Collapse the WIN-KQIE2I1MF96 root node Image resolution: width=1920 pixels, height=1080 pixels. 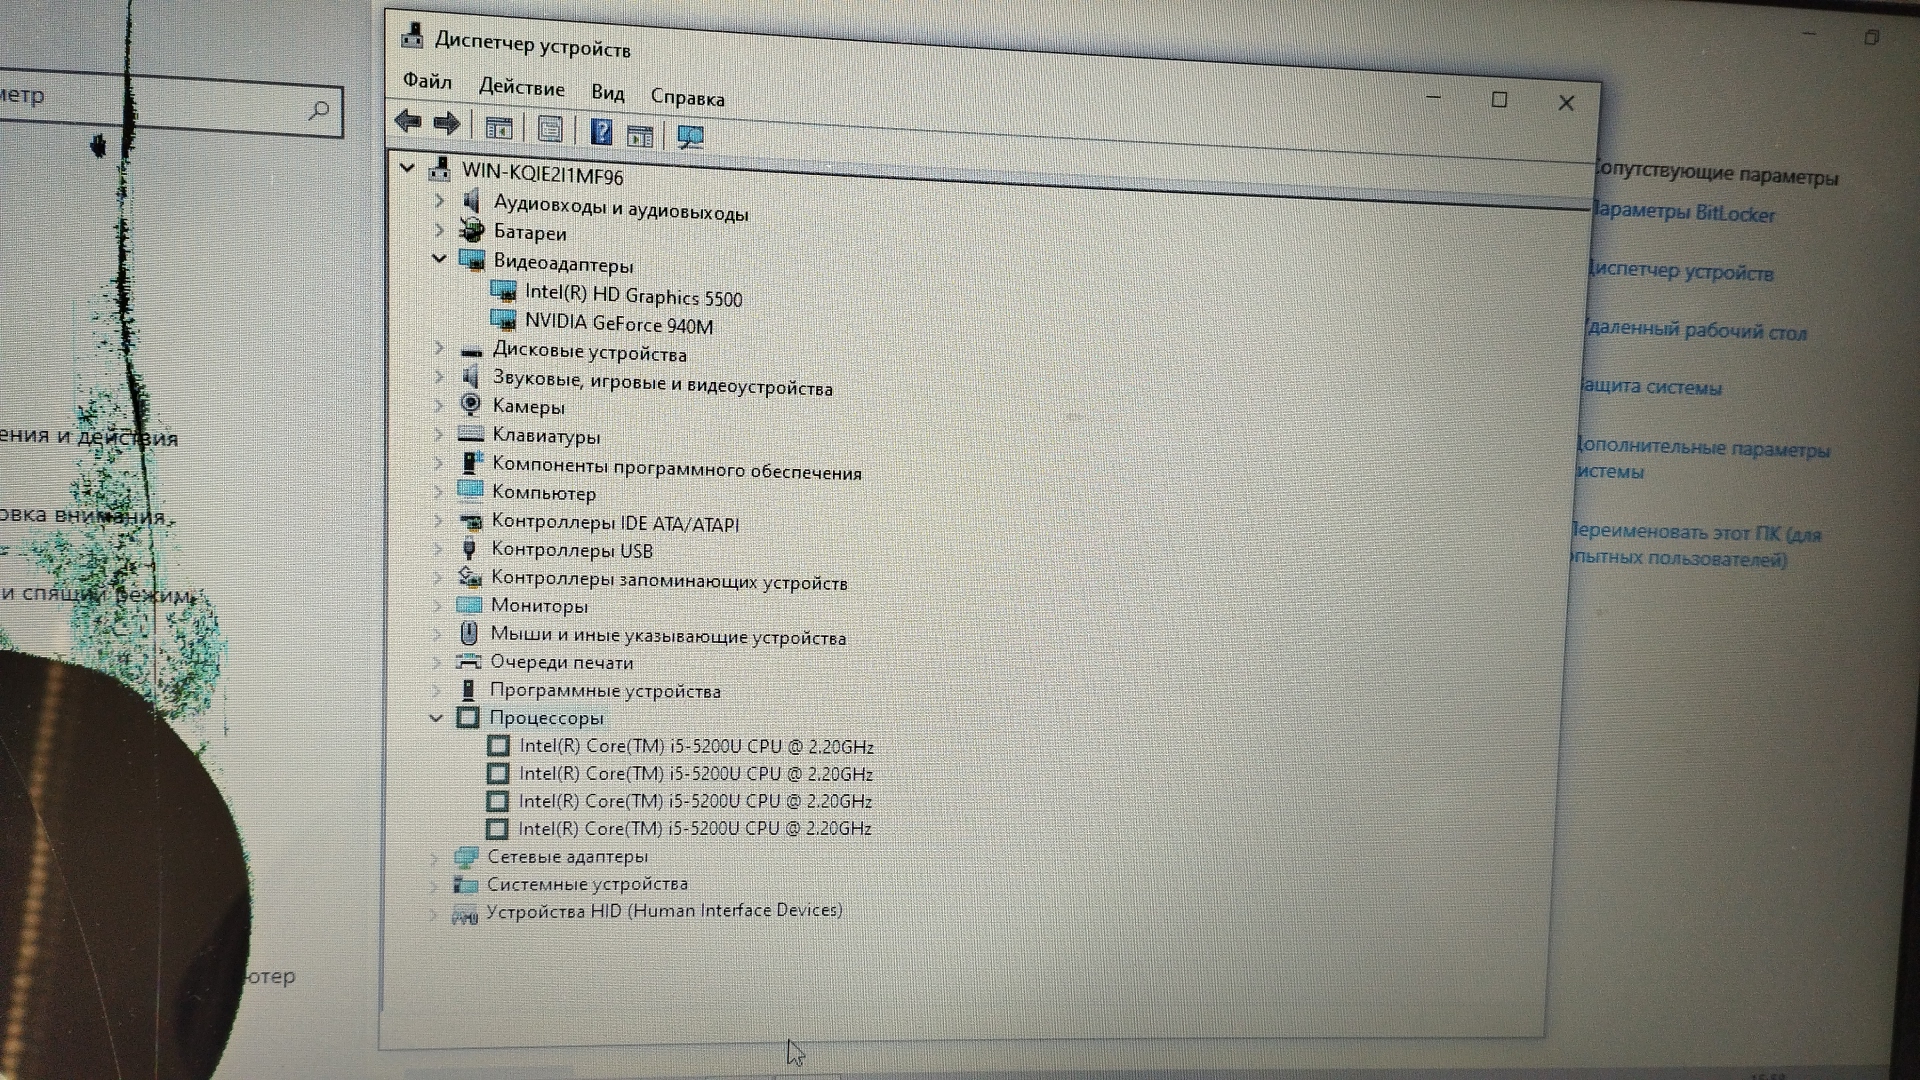(x=407, y=168)
